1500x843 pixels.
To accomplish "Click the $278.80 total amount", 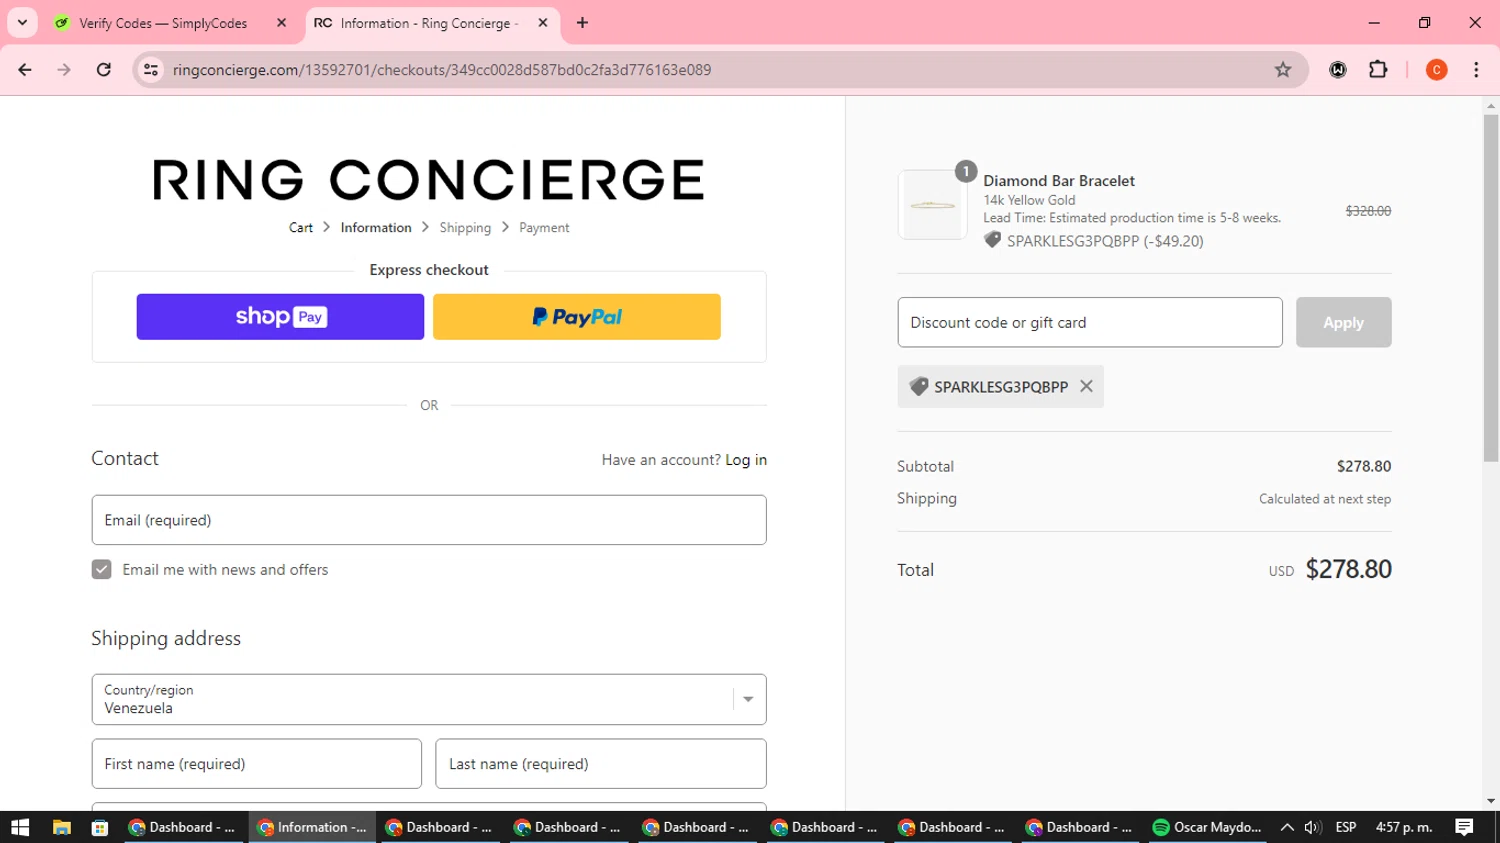I will pos(1348,569).
